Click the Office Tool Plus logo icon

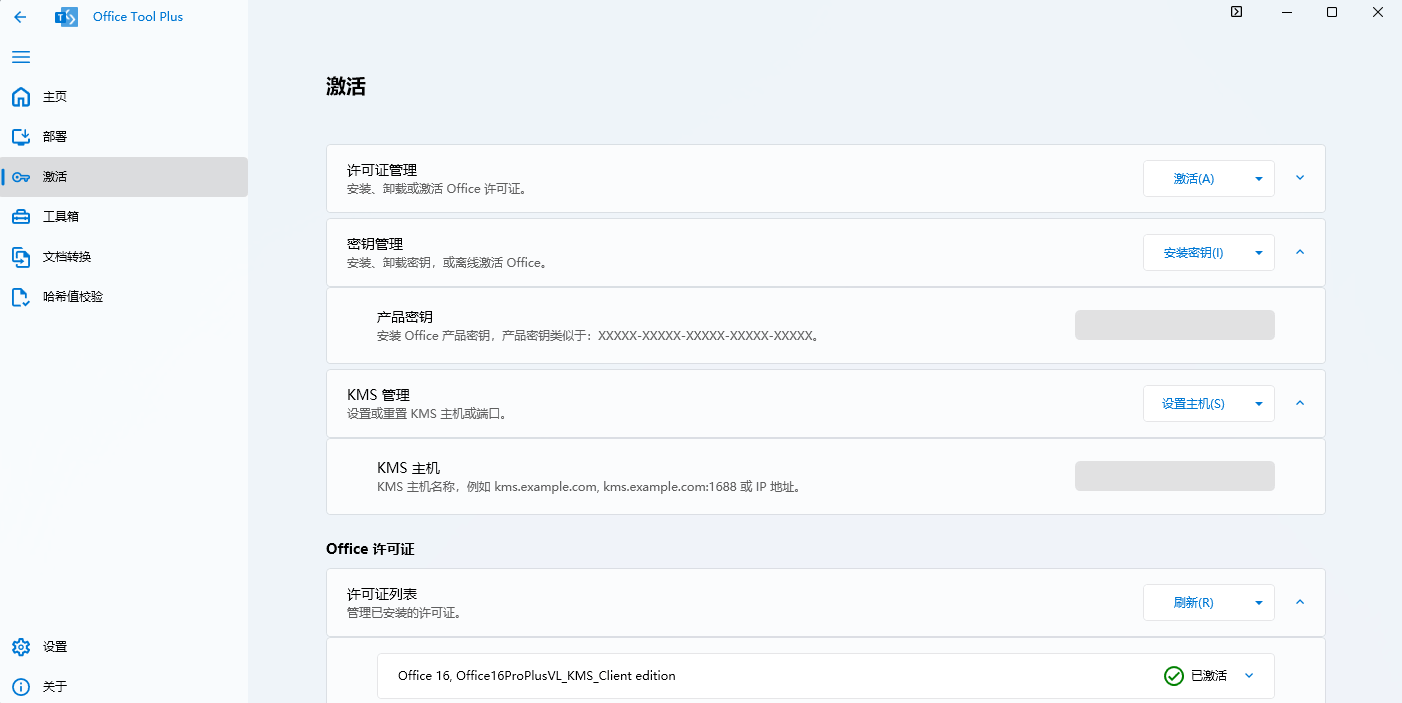(x=66, y=17)
